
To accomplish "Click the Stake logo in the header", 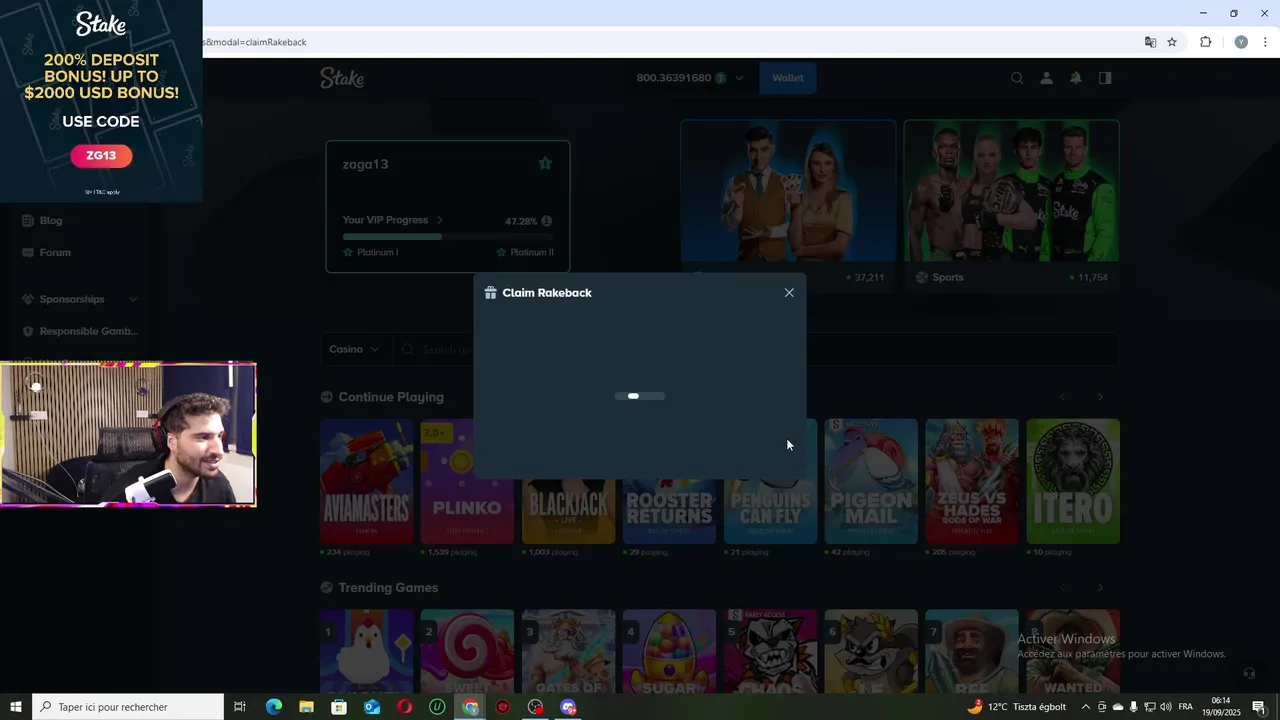I will [342, 78].
